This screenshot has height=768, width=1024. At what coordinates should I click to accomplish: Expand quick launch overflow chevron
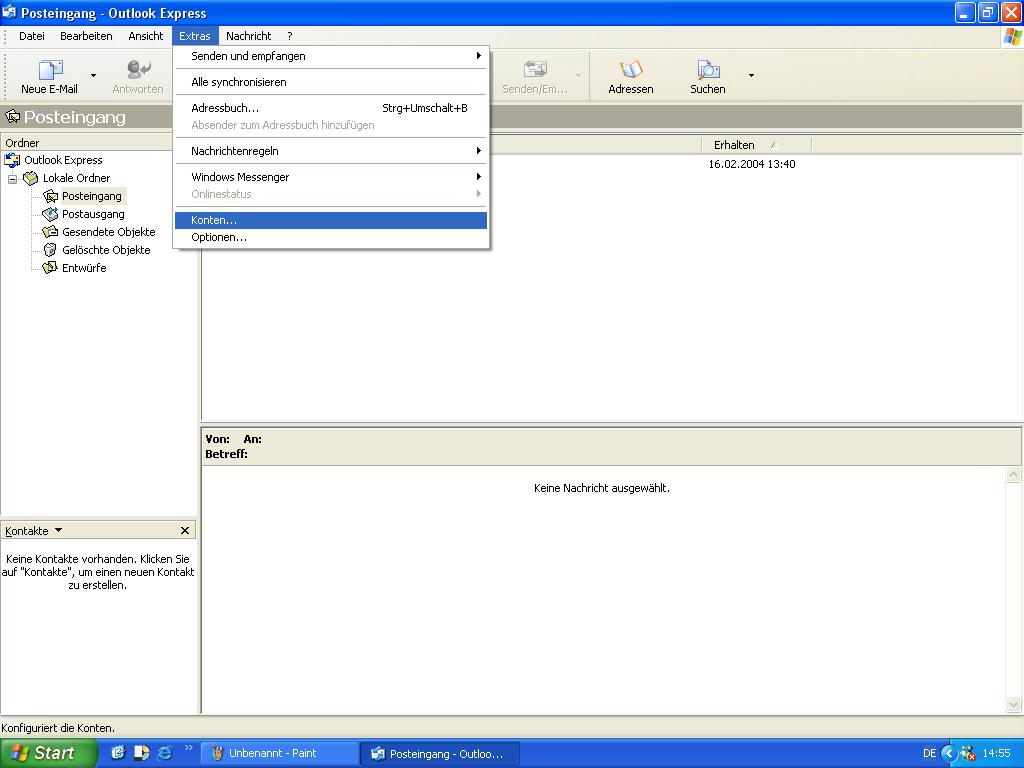coord(189,748)
